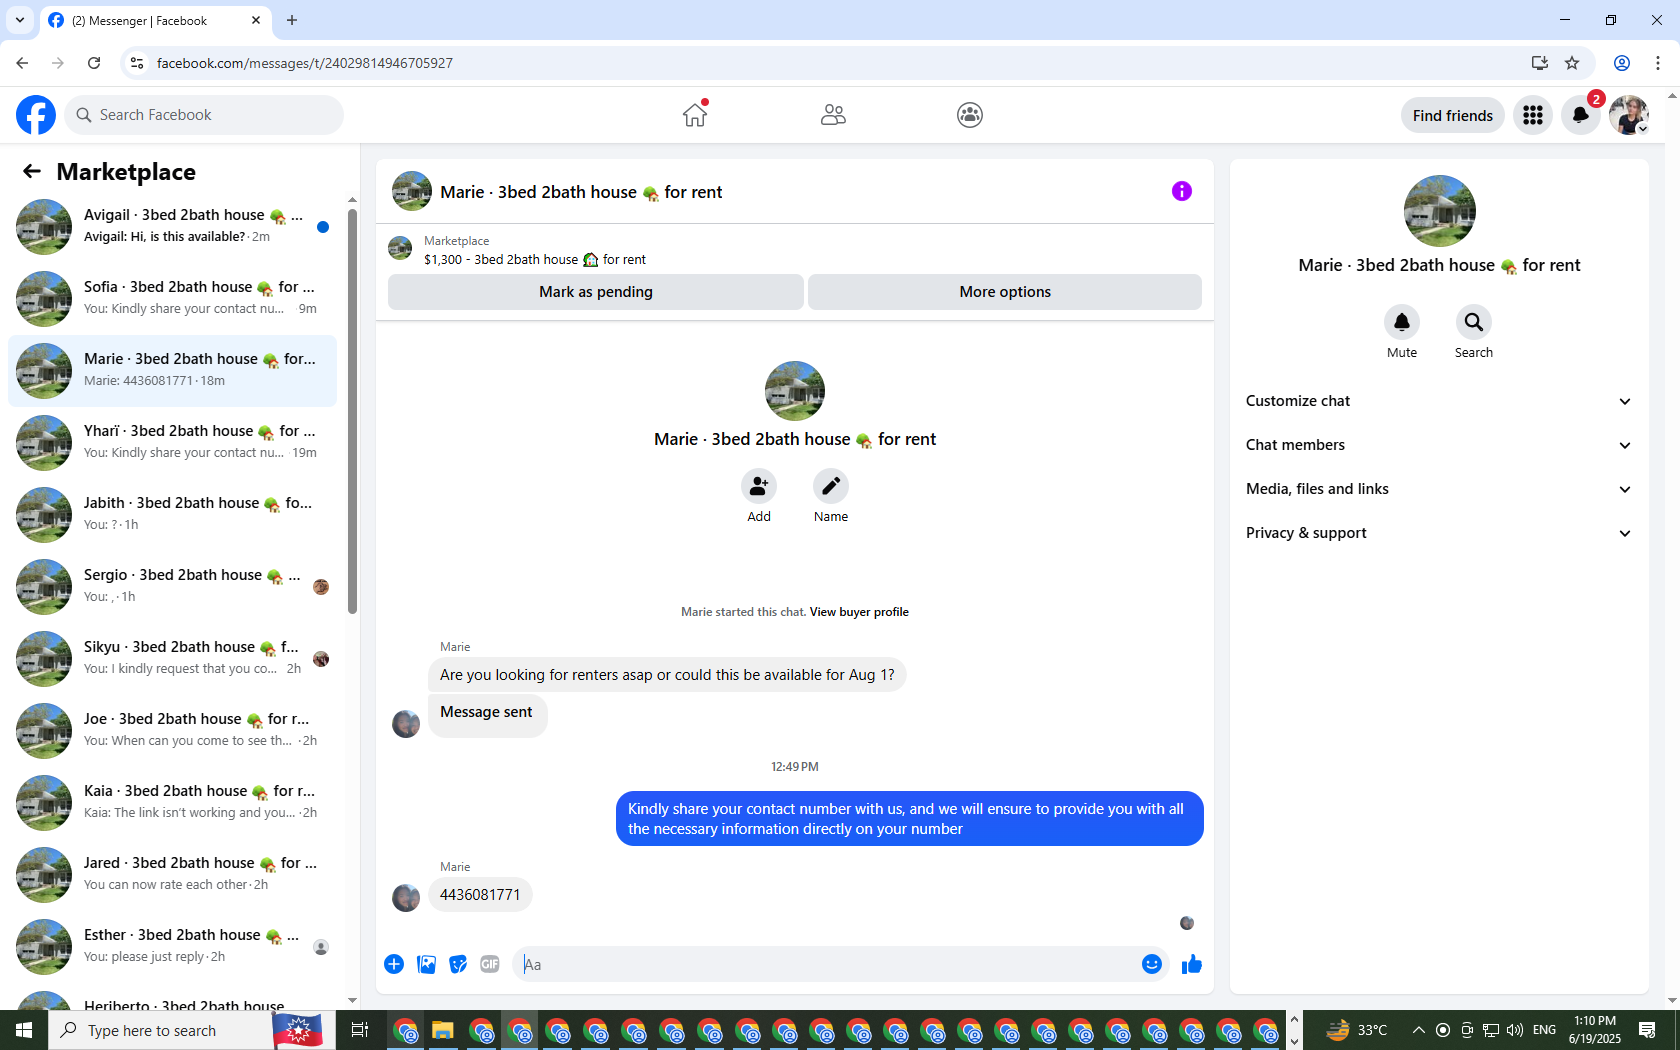
Task: Click conversation list scrollbar
Action: [x=352, y=410]
